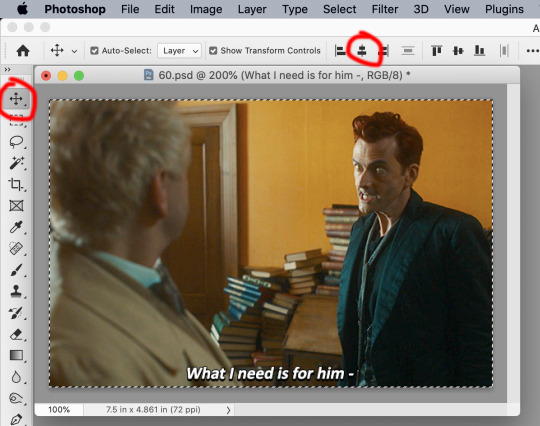Viewport: 540px width, 426px height.
Task: Open the View menu
Action: pyautogui.click(x=456, y=9)
